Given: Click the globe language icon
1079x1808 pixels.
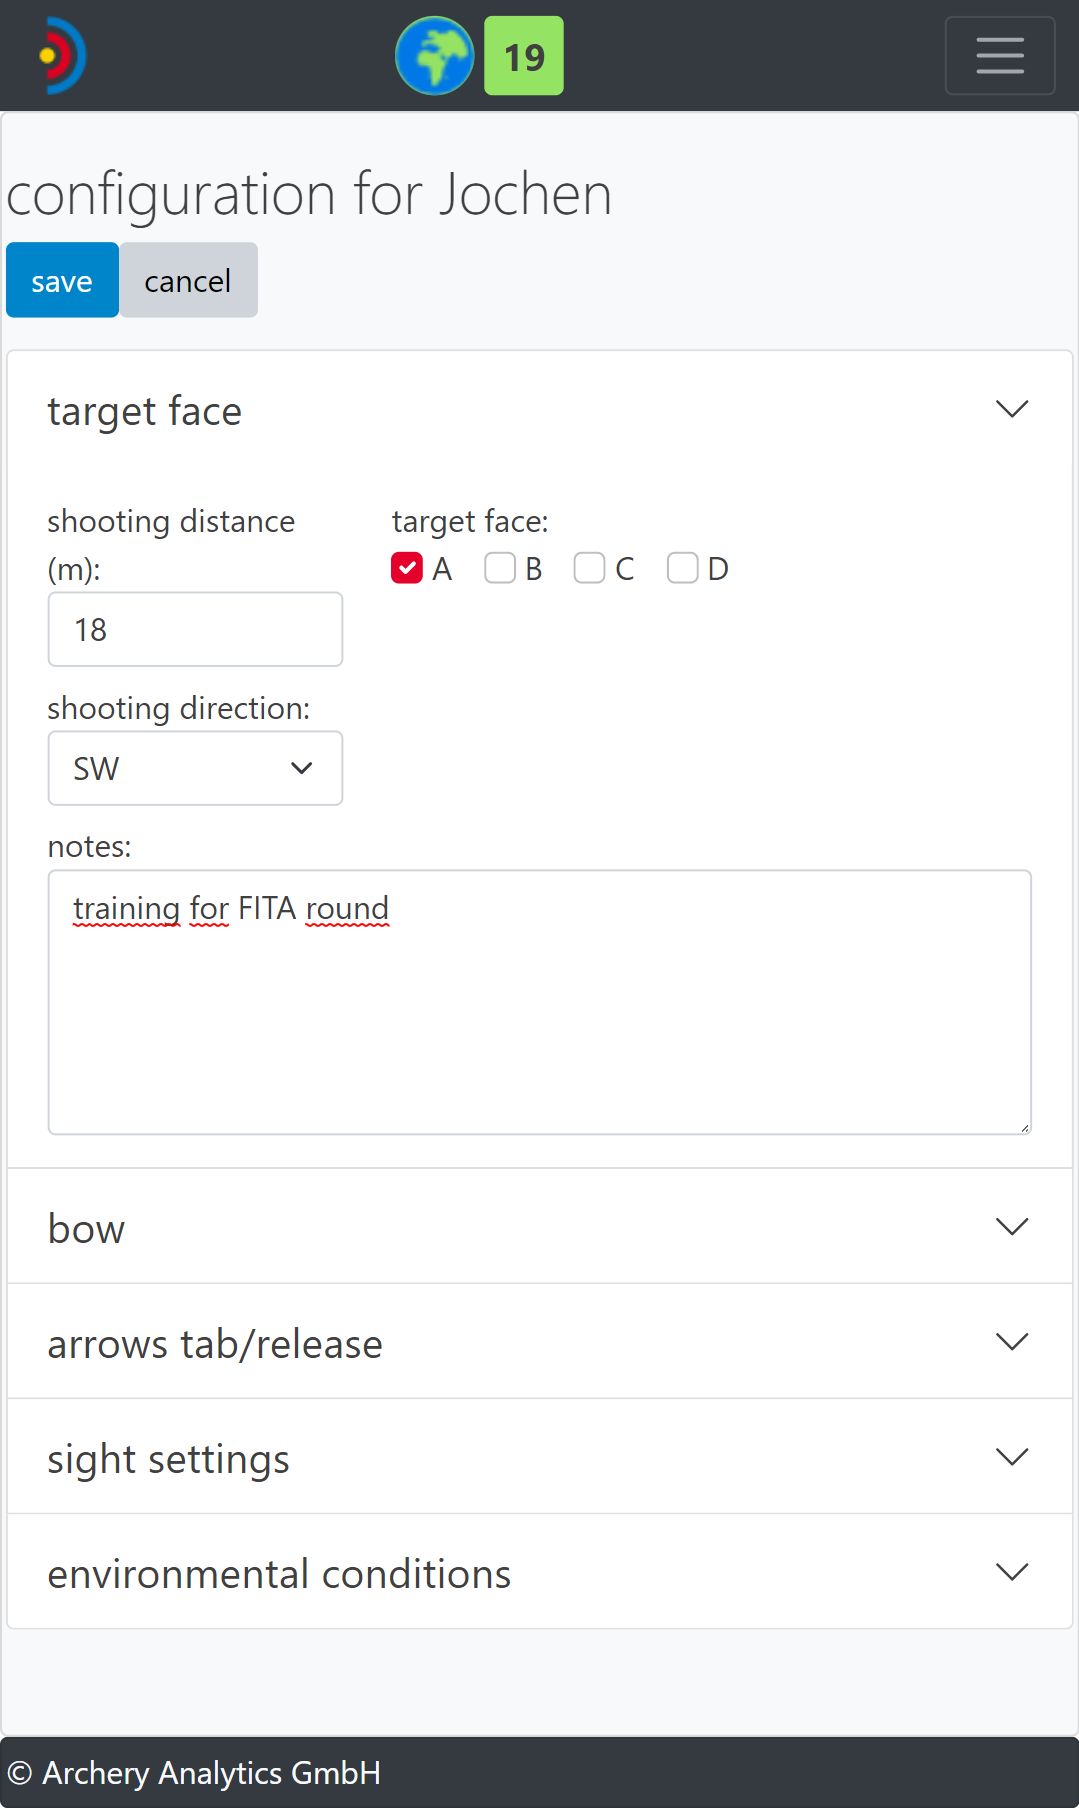Looking at the screenshot, I should [x=434, y=56].
